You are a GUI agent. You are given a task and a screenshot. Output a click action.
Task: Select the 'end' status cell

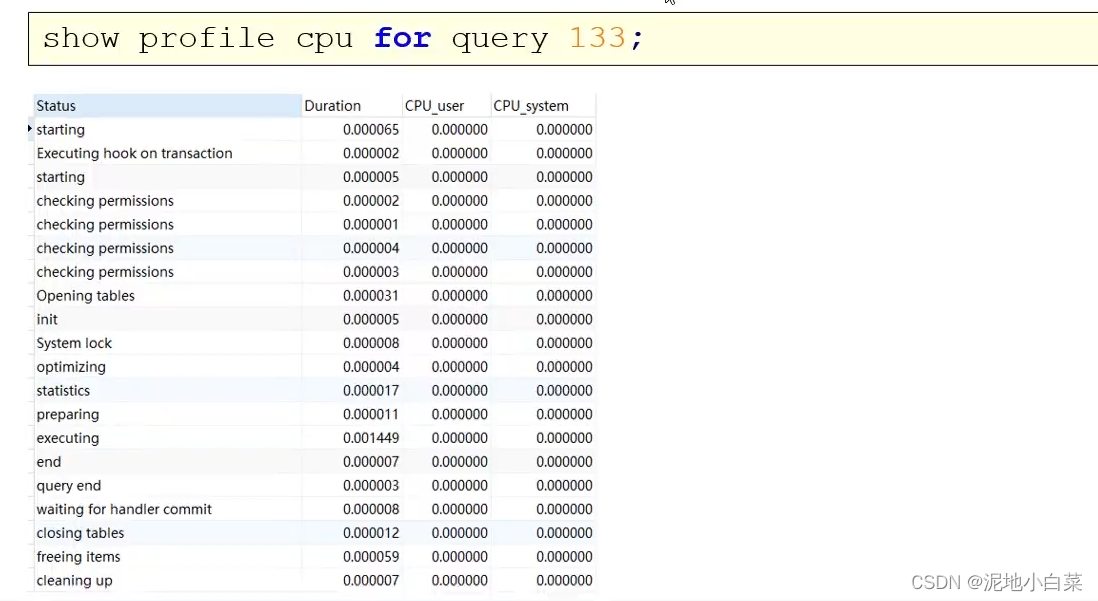point(167,462)
